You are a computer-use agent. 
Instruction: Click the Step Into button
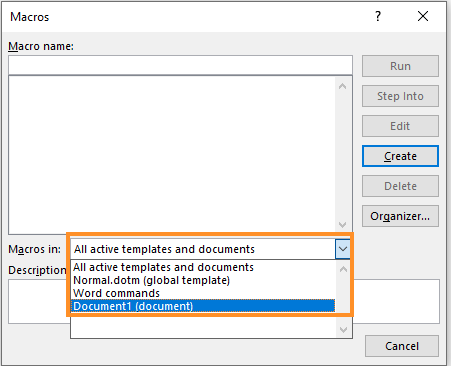tap(400, 96)
